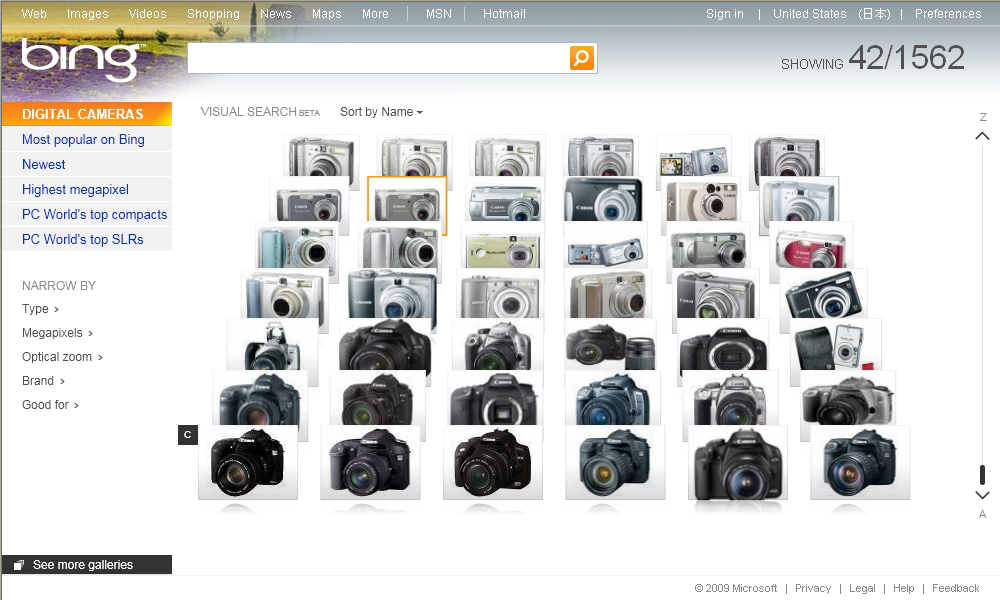Click the Legal footer link
The image size is (1000, 600).
[862, 588]
